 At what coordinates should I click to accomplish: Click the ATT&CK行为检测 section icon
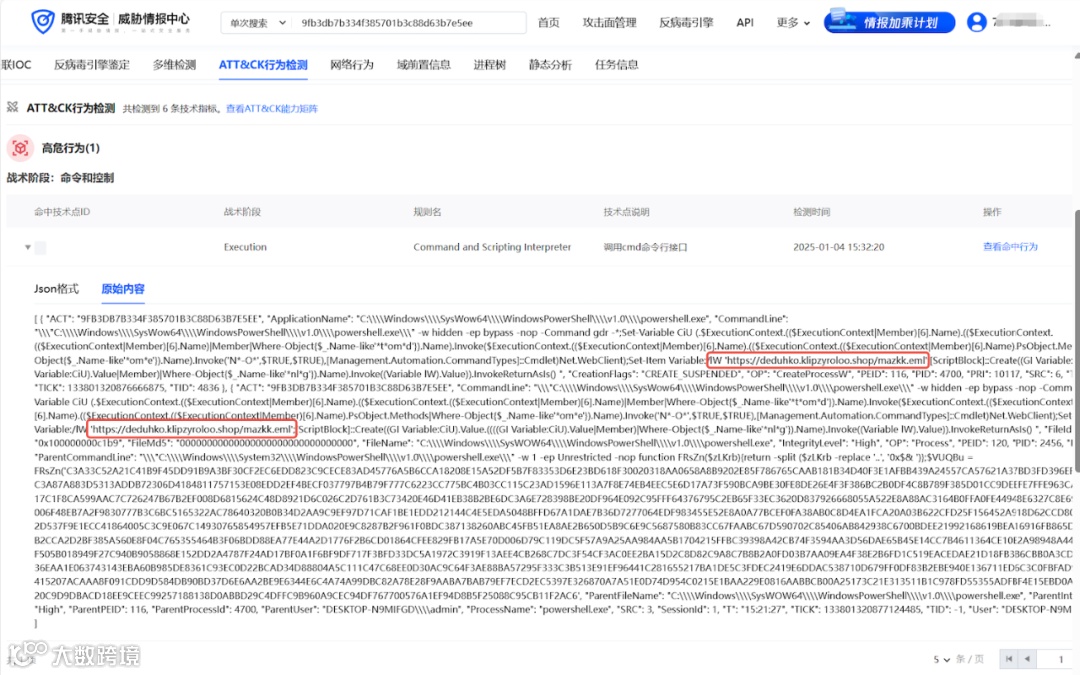[12, 107]
